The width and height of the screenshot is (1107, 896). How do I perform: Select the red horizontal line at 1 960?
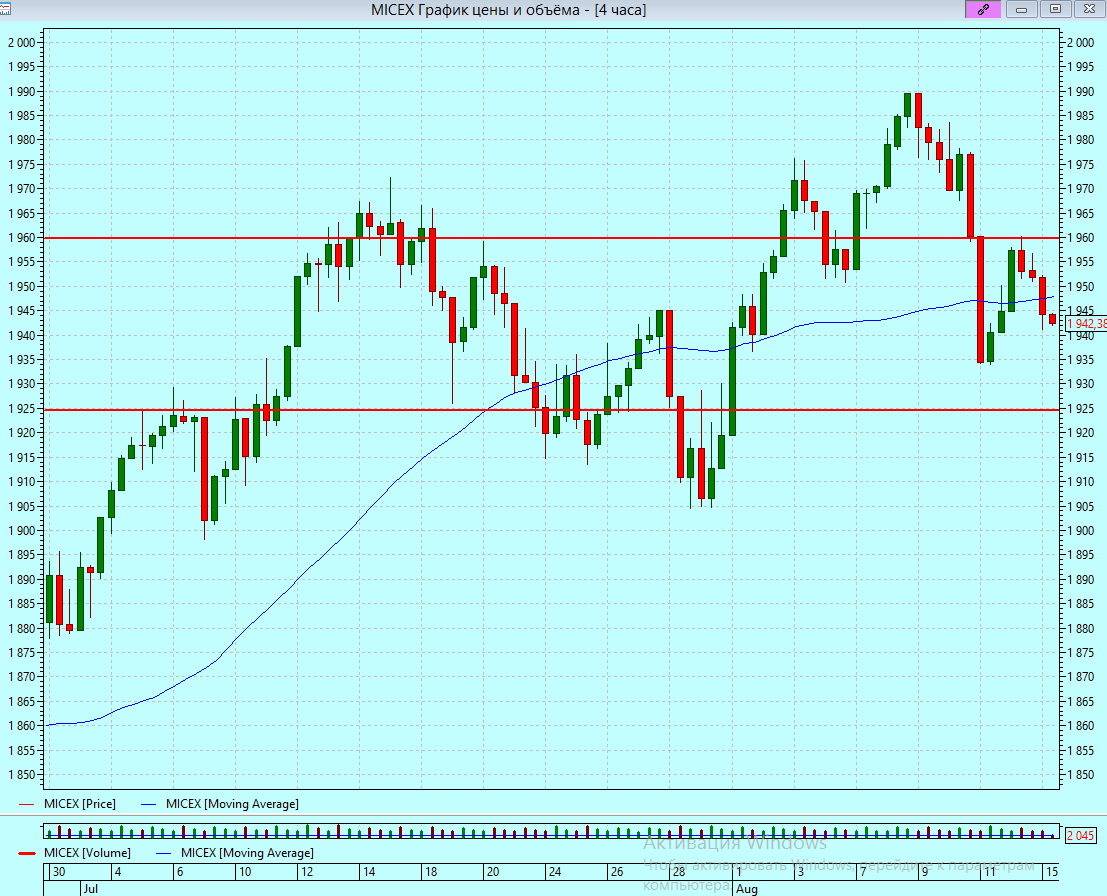tap(551, 238)
